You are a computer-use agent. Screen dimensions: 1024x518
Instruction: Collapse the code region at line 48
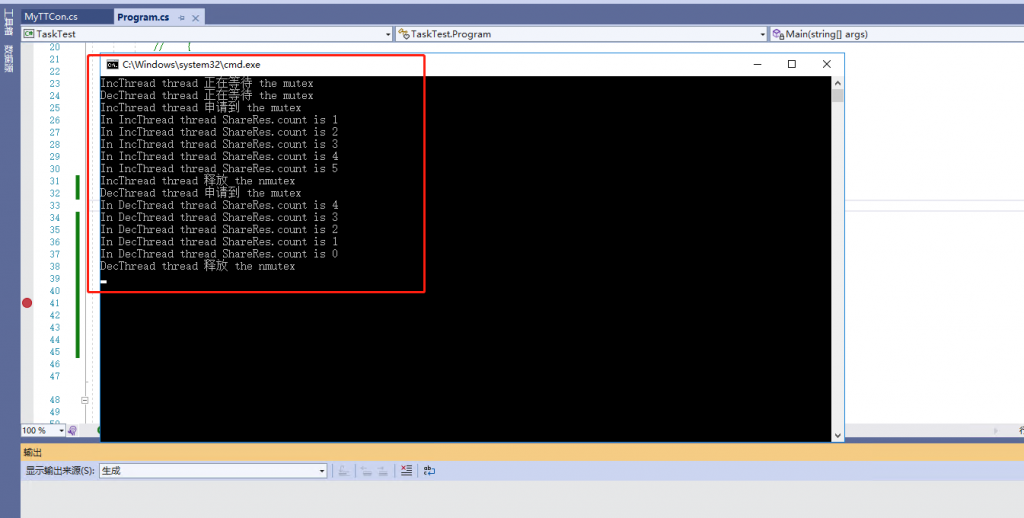85,400
